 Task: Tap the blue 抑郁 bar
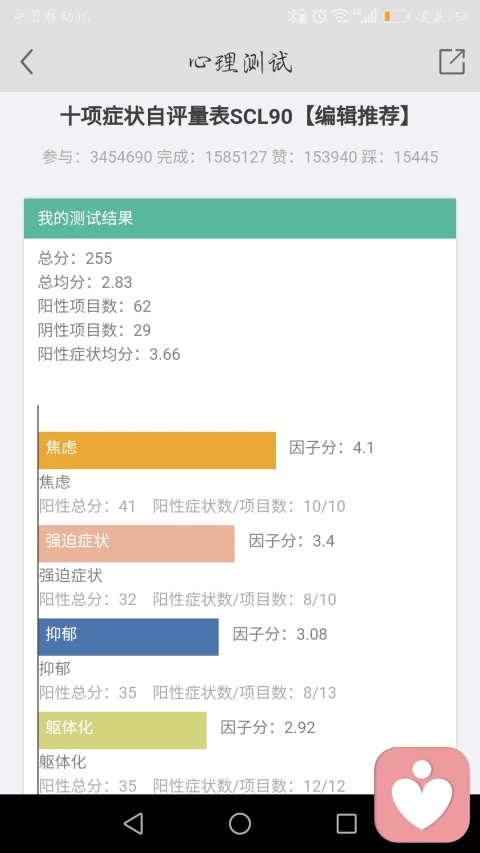point(128,636)
